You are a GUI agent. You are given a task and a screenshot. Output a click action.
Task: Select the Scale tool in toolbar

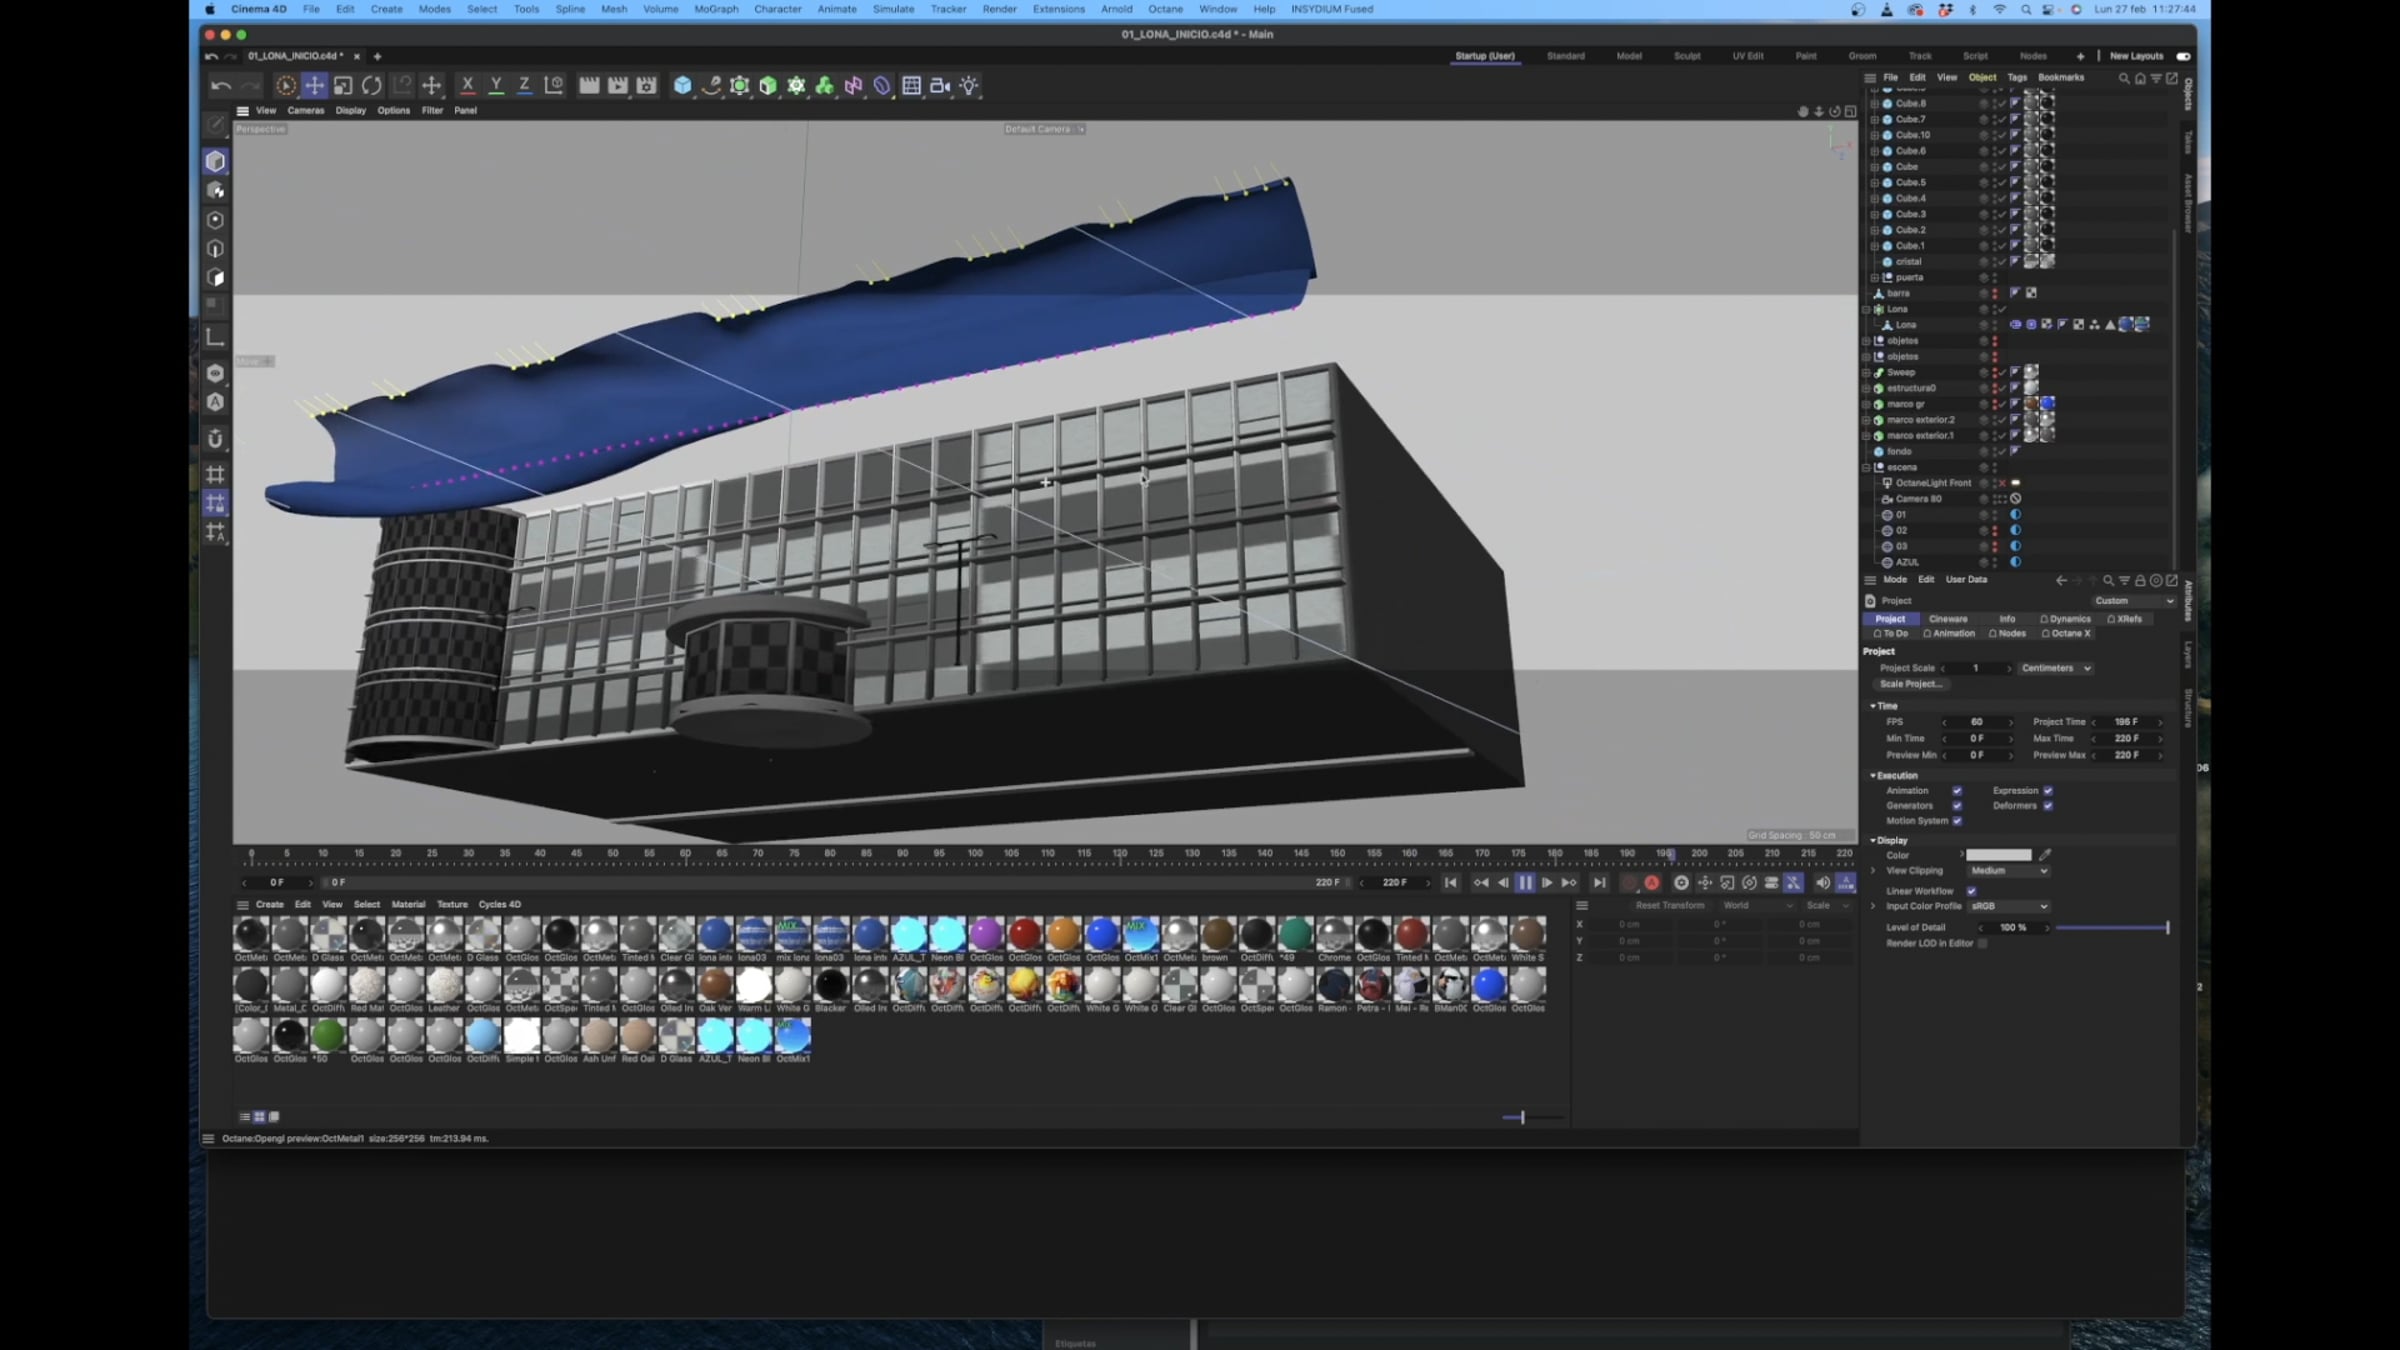click(x=343, y=86)
